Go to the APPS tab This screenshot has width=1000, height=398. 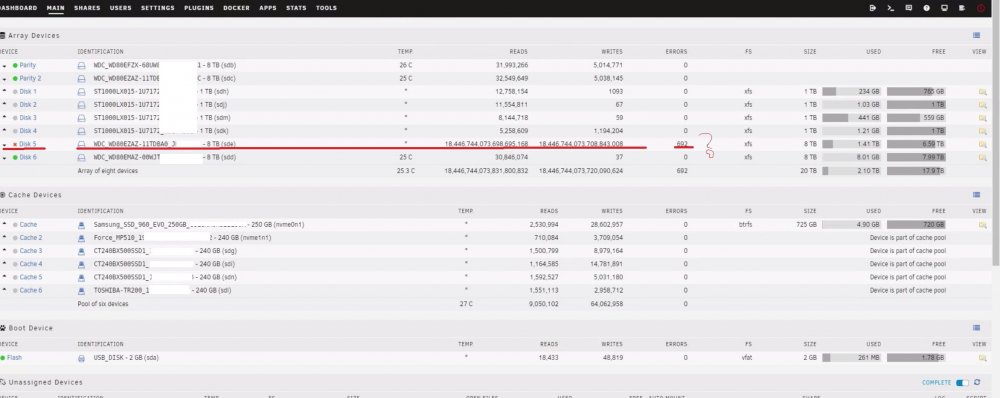pos(268,8)
